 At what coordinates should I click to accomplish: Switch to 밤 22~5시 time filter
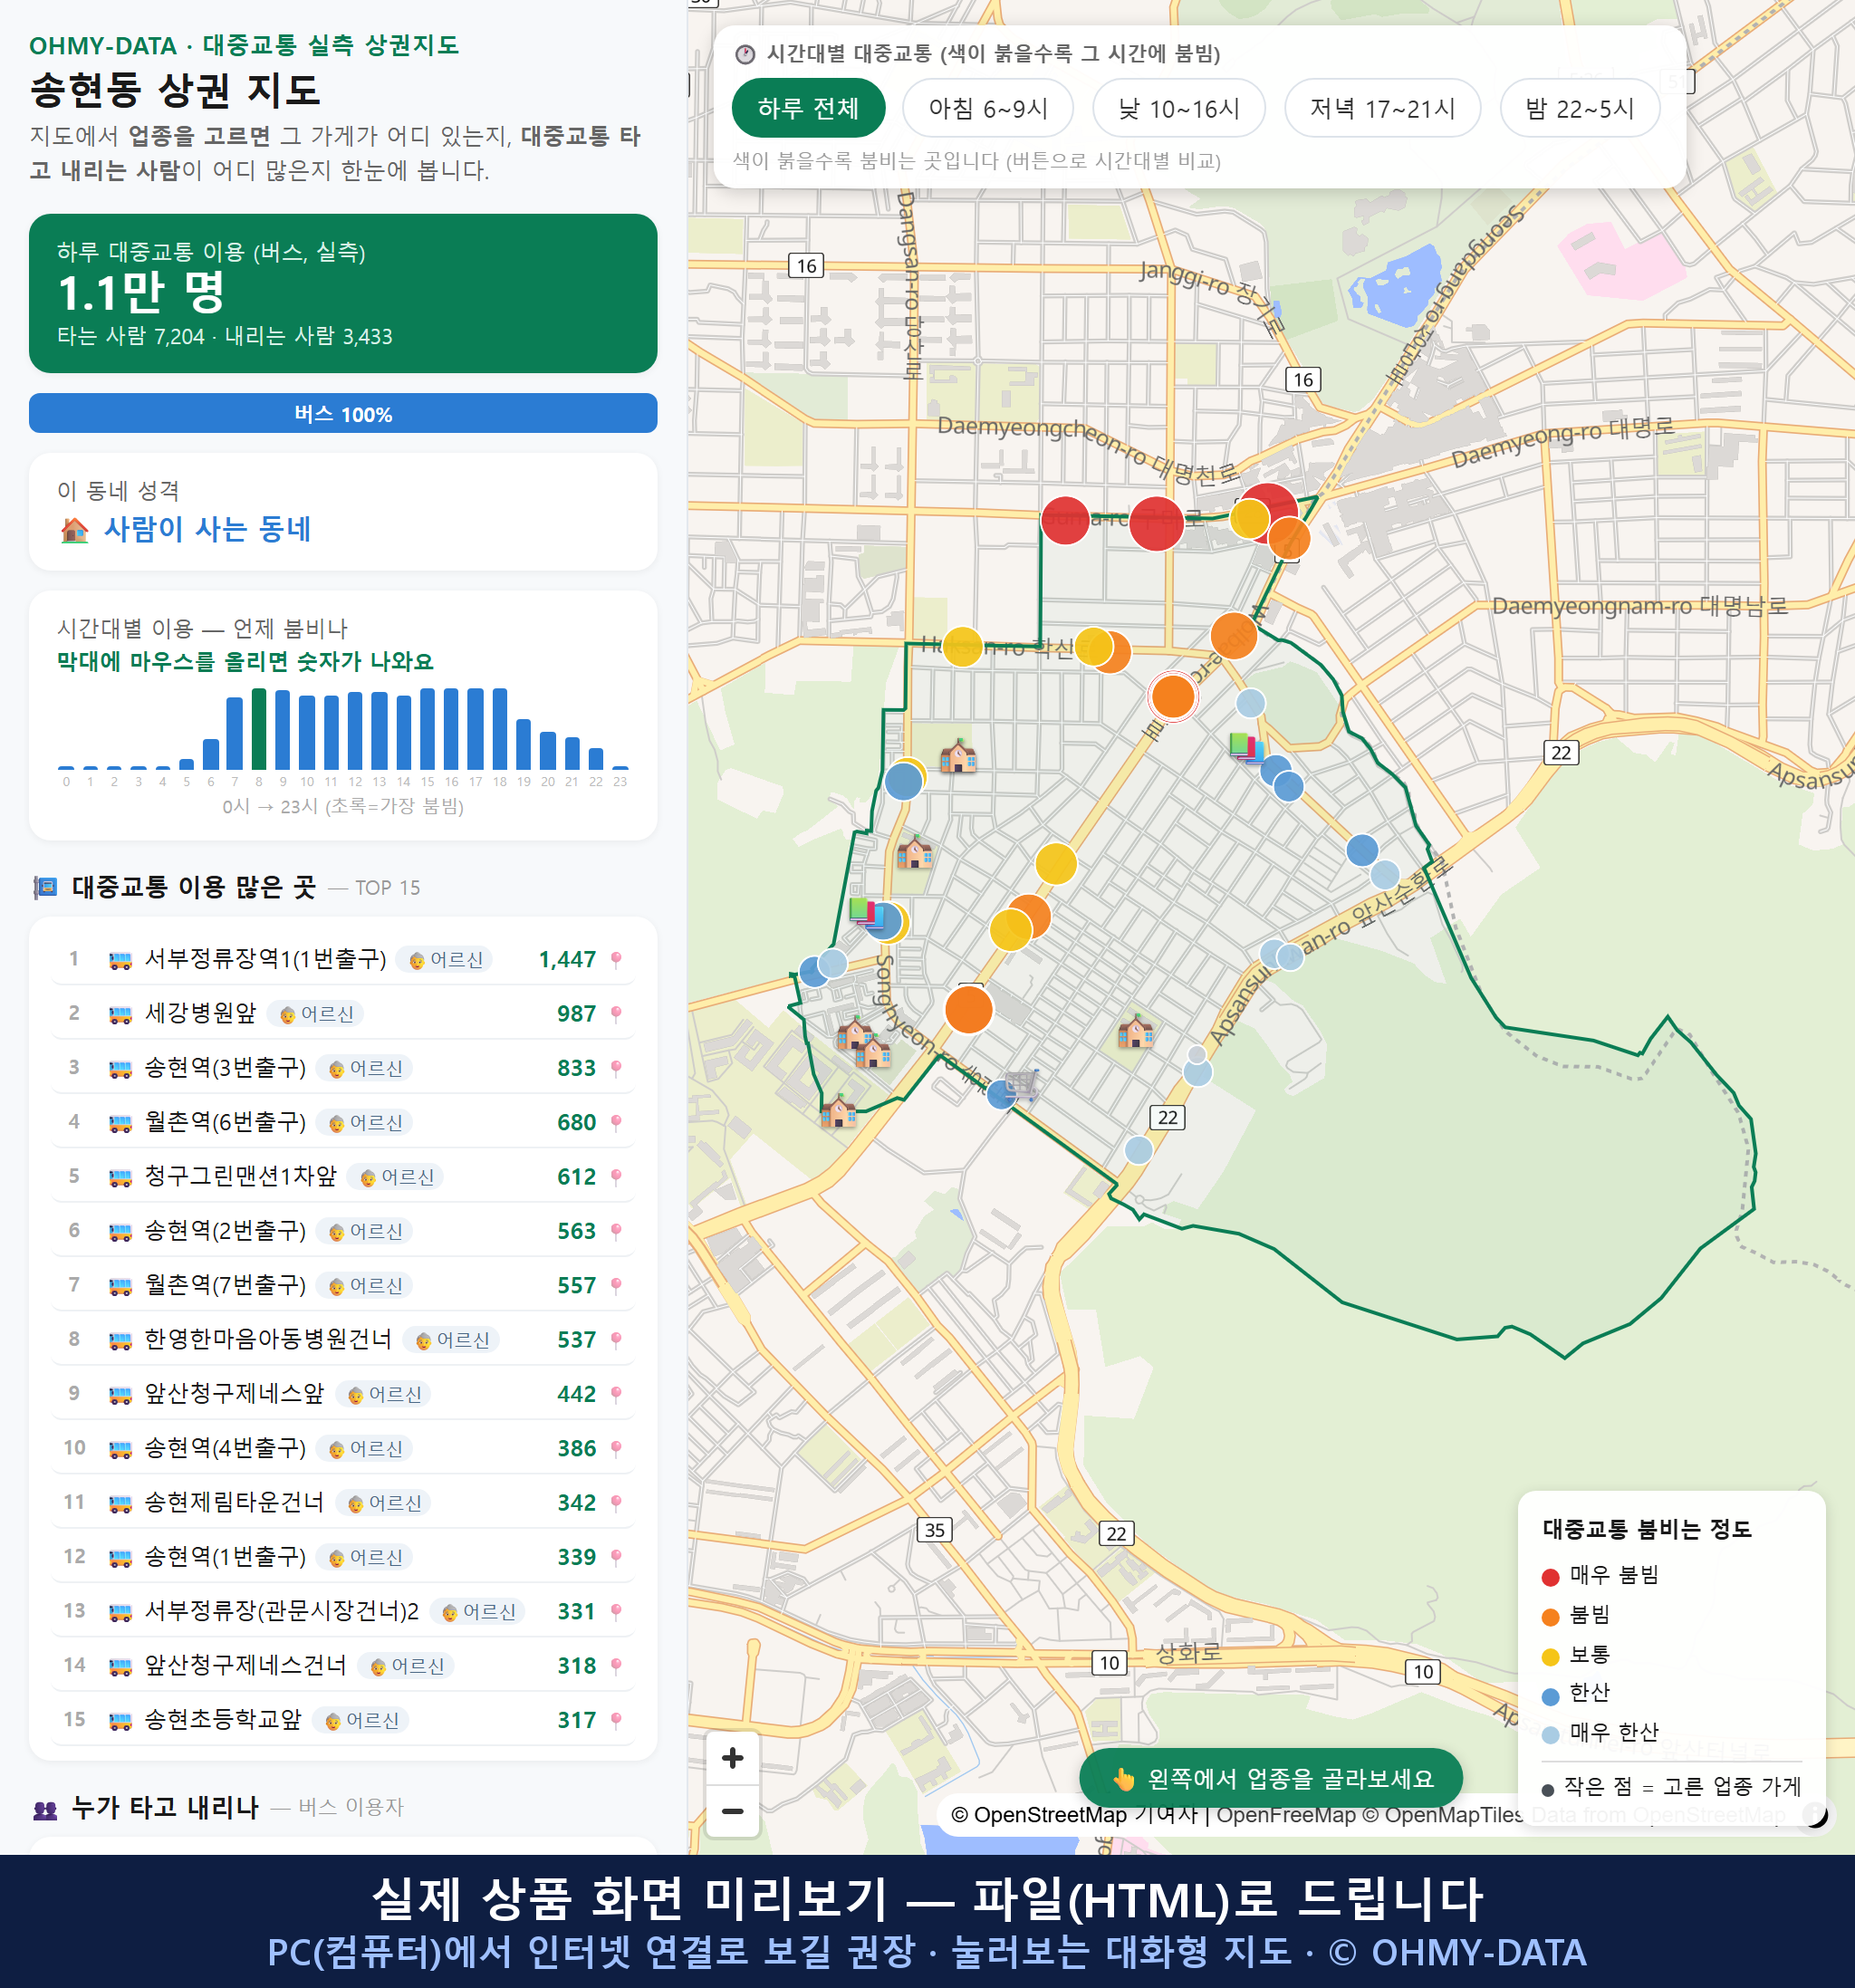pos(1580,108)
